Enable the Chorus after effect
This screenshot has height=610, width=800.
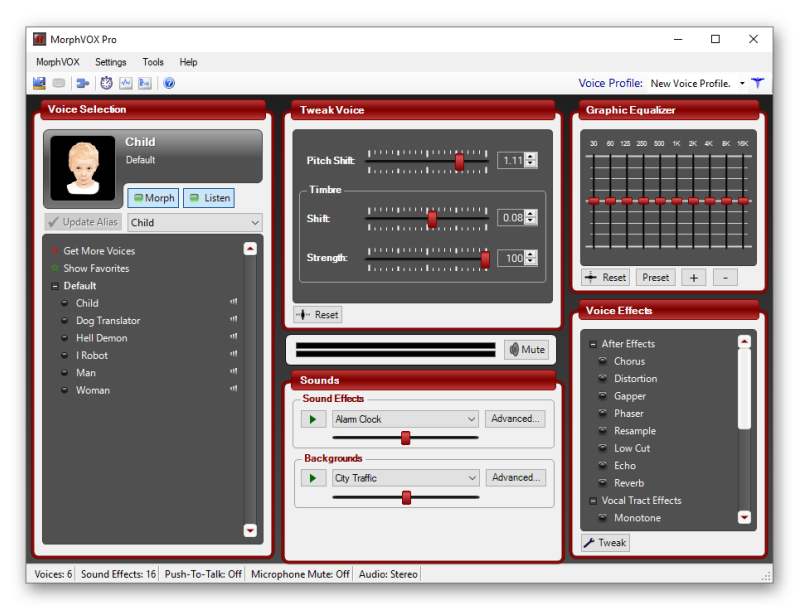coord(603,361)
